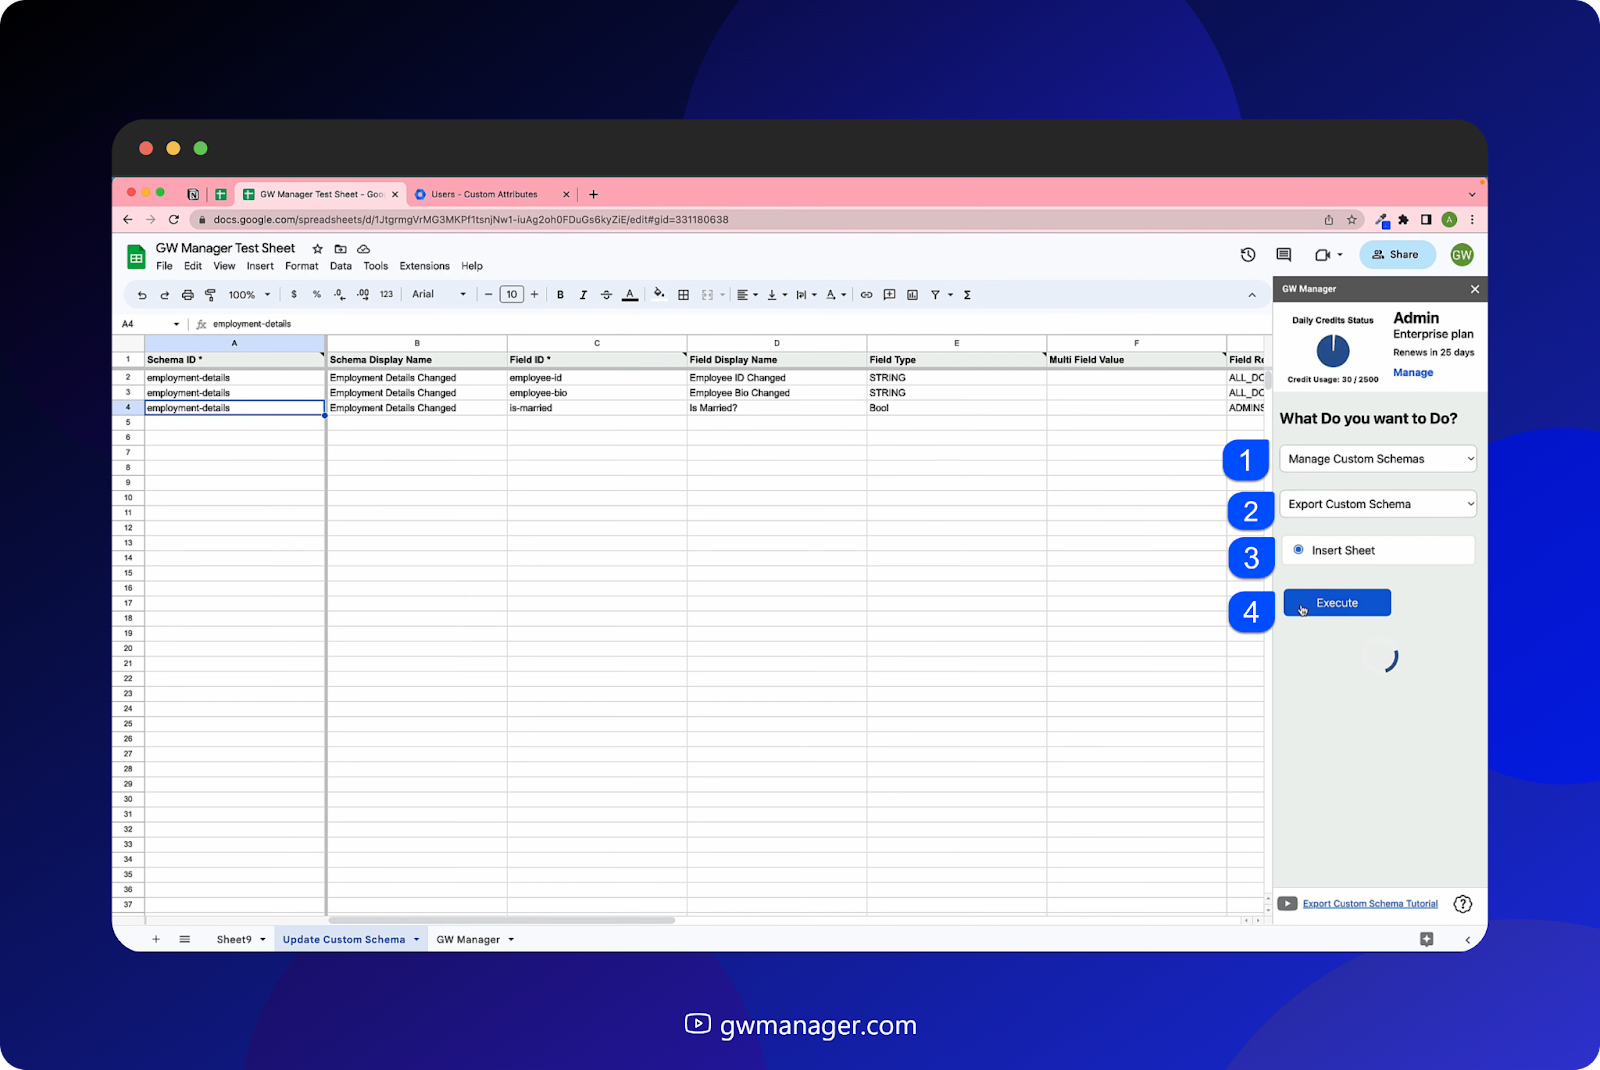
Task: Click the Share button
Action: tap(1396, 255)
